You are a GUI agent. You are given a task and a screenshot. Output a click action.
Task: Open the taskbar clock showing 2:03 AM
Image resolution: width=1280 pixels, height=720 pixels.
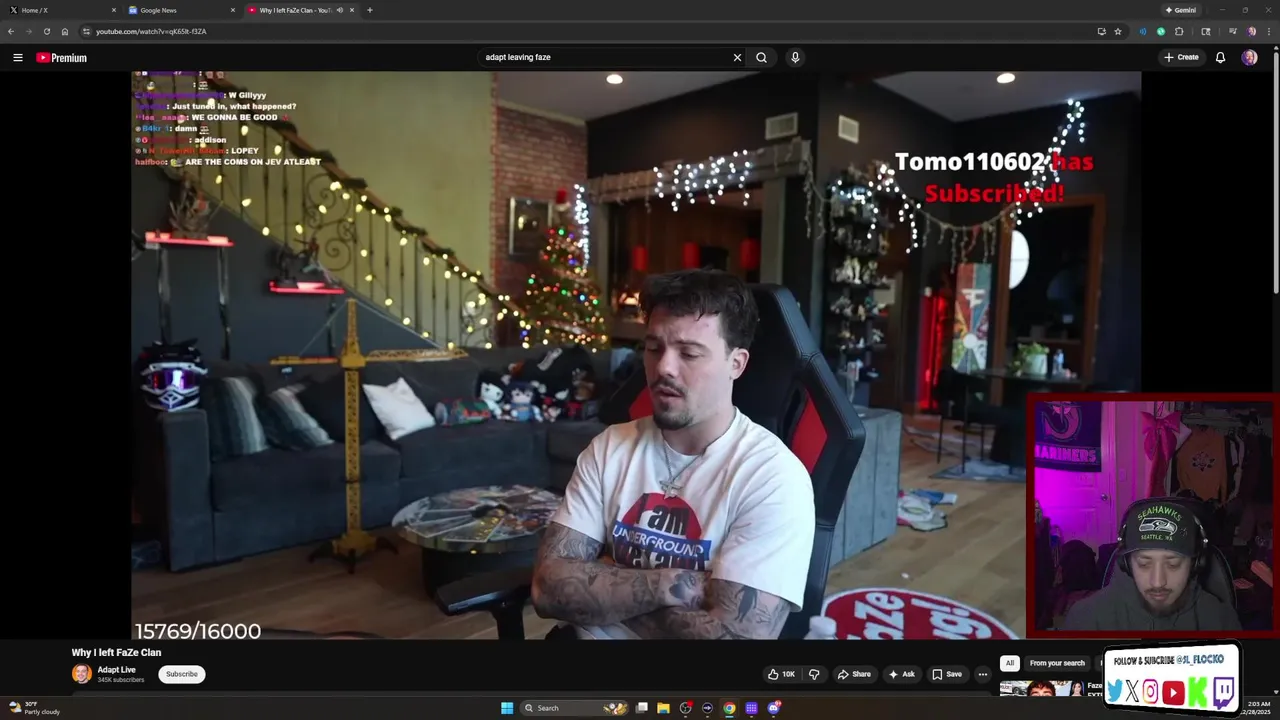click(x=1255, y=708)
